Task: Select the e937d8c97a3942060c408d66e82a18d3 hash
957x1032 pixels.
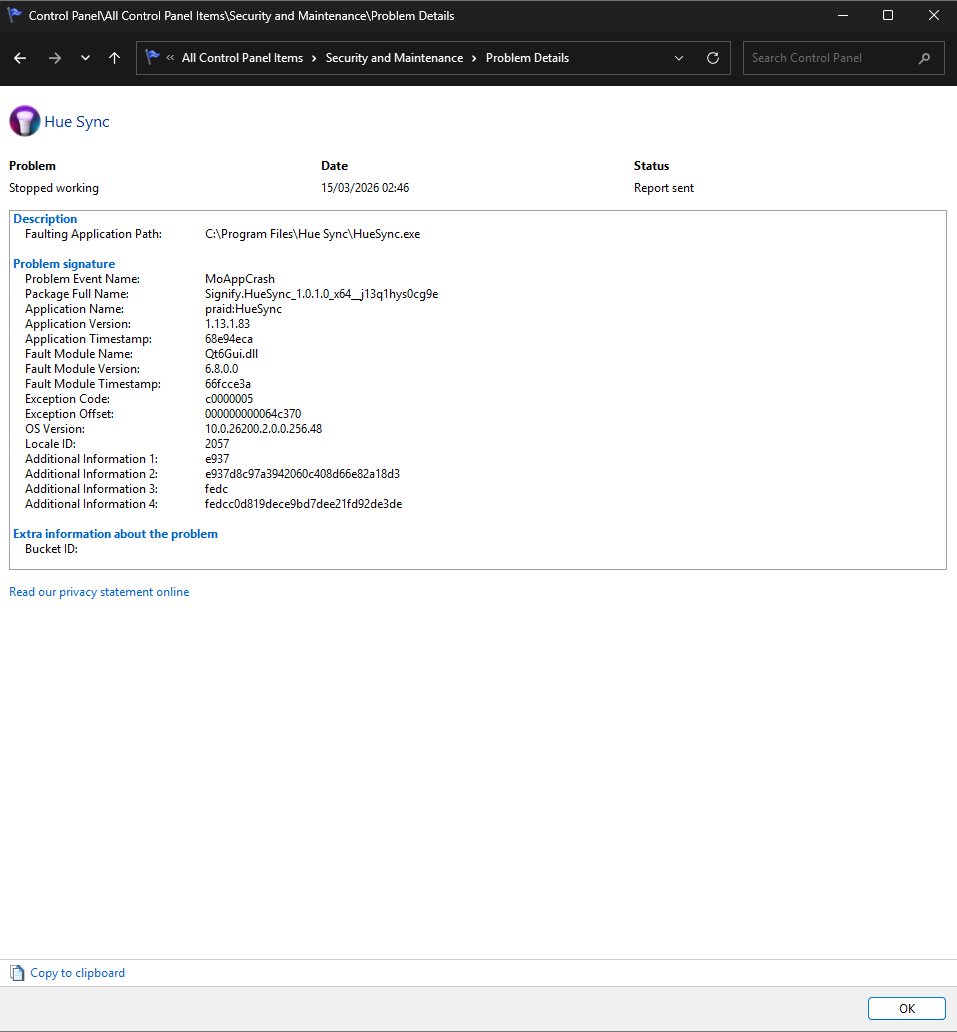Action: pyautogui.click(x=302, y=474)
